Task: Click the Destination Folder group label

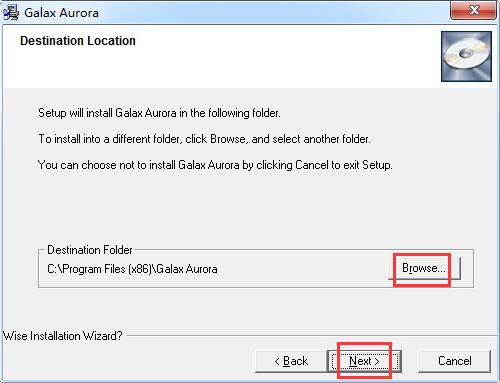Action: click(90, 250)
